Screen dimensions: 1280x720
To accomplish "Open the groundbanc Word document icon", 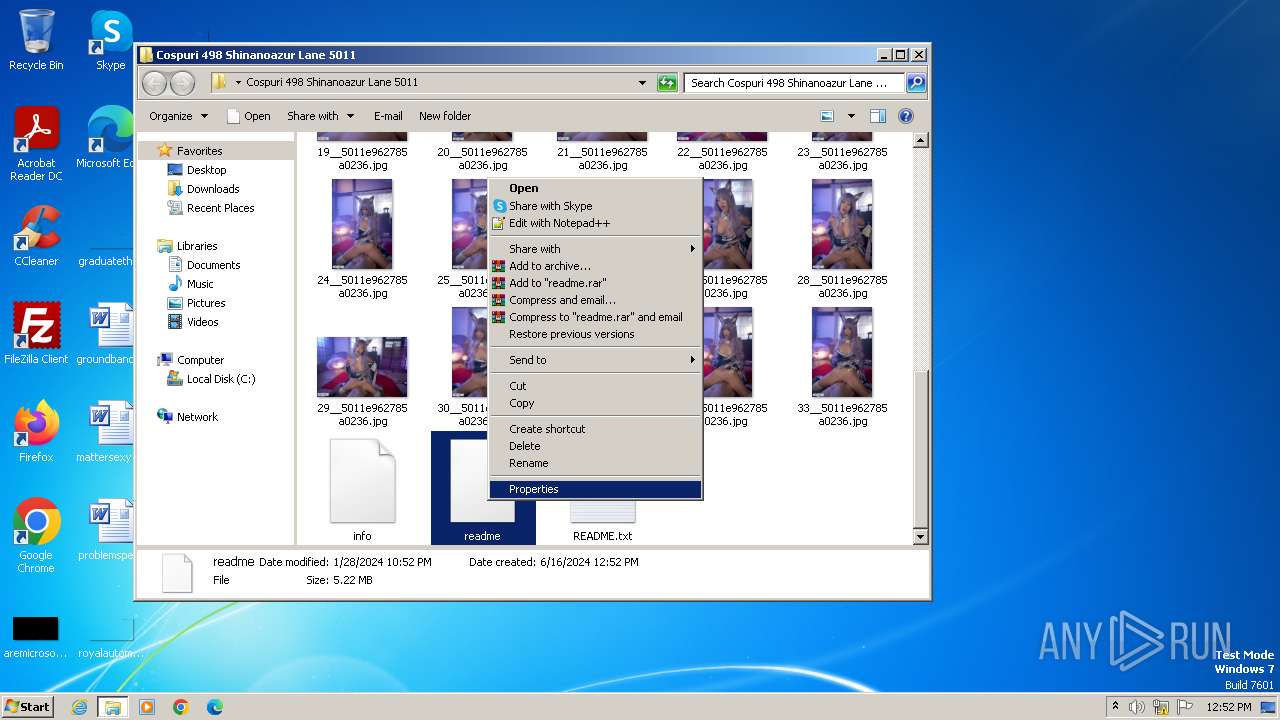I will tap(108, 334).
